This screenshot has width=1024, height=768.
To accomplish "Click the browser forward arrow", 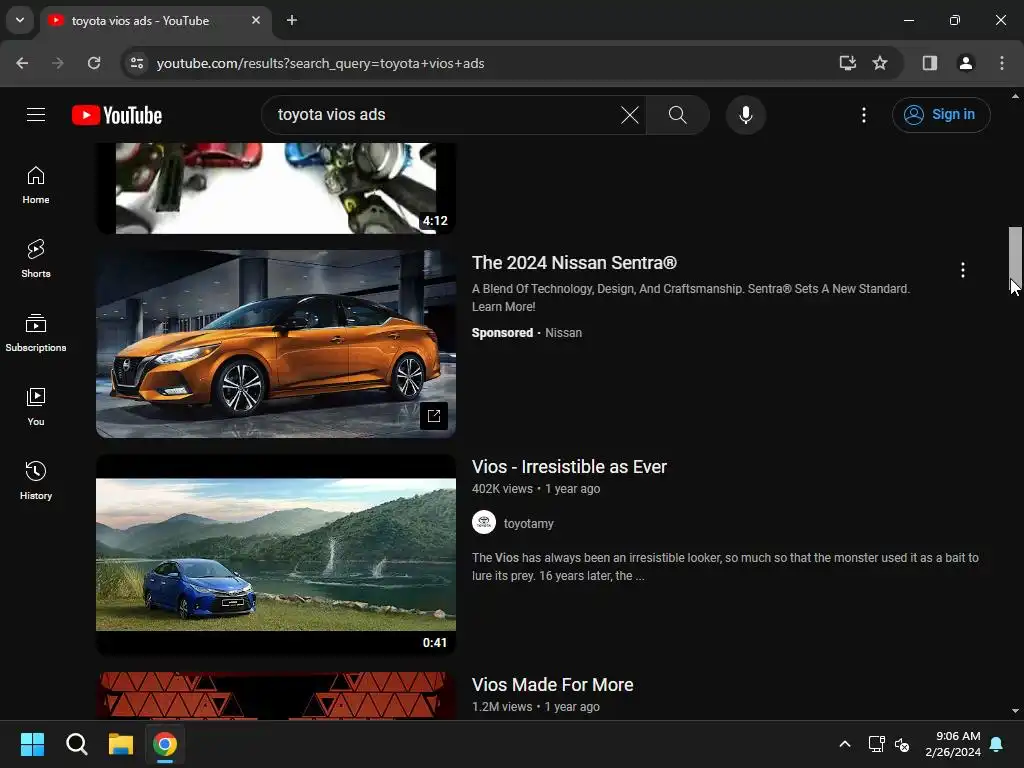I will pos(58,63).
